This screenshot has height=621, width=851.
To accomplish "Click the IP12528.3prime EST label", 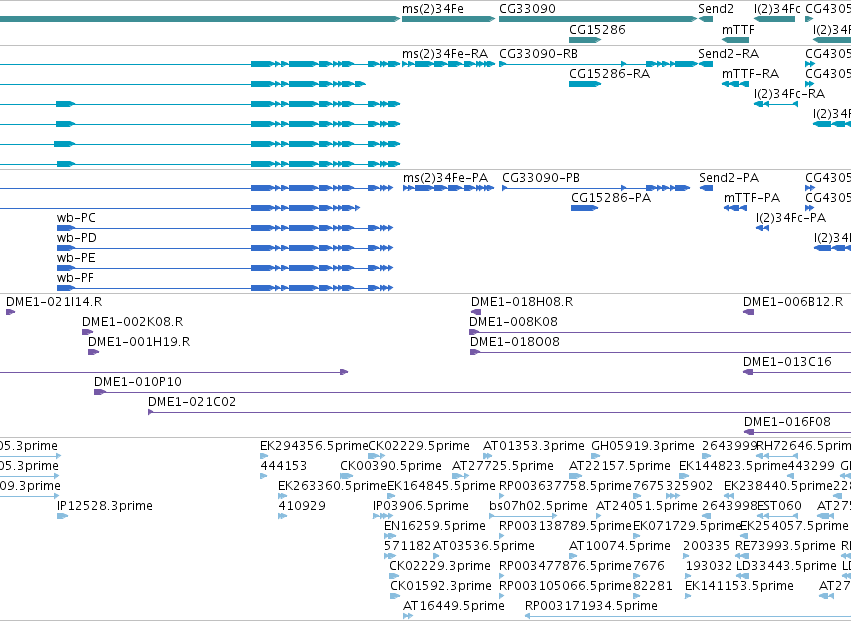I will point(105,506).
